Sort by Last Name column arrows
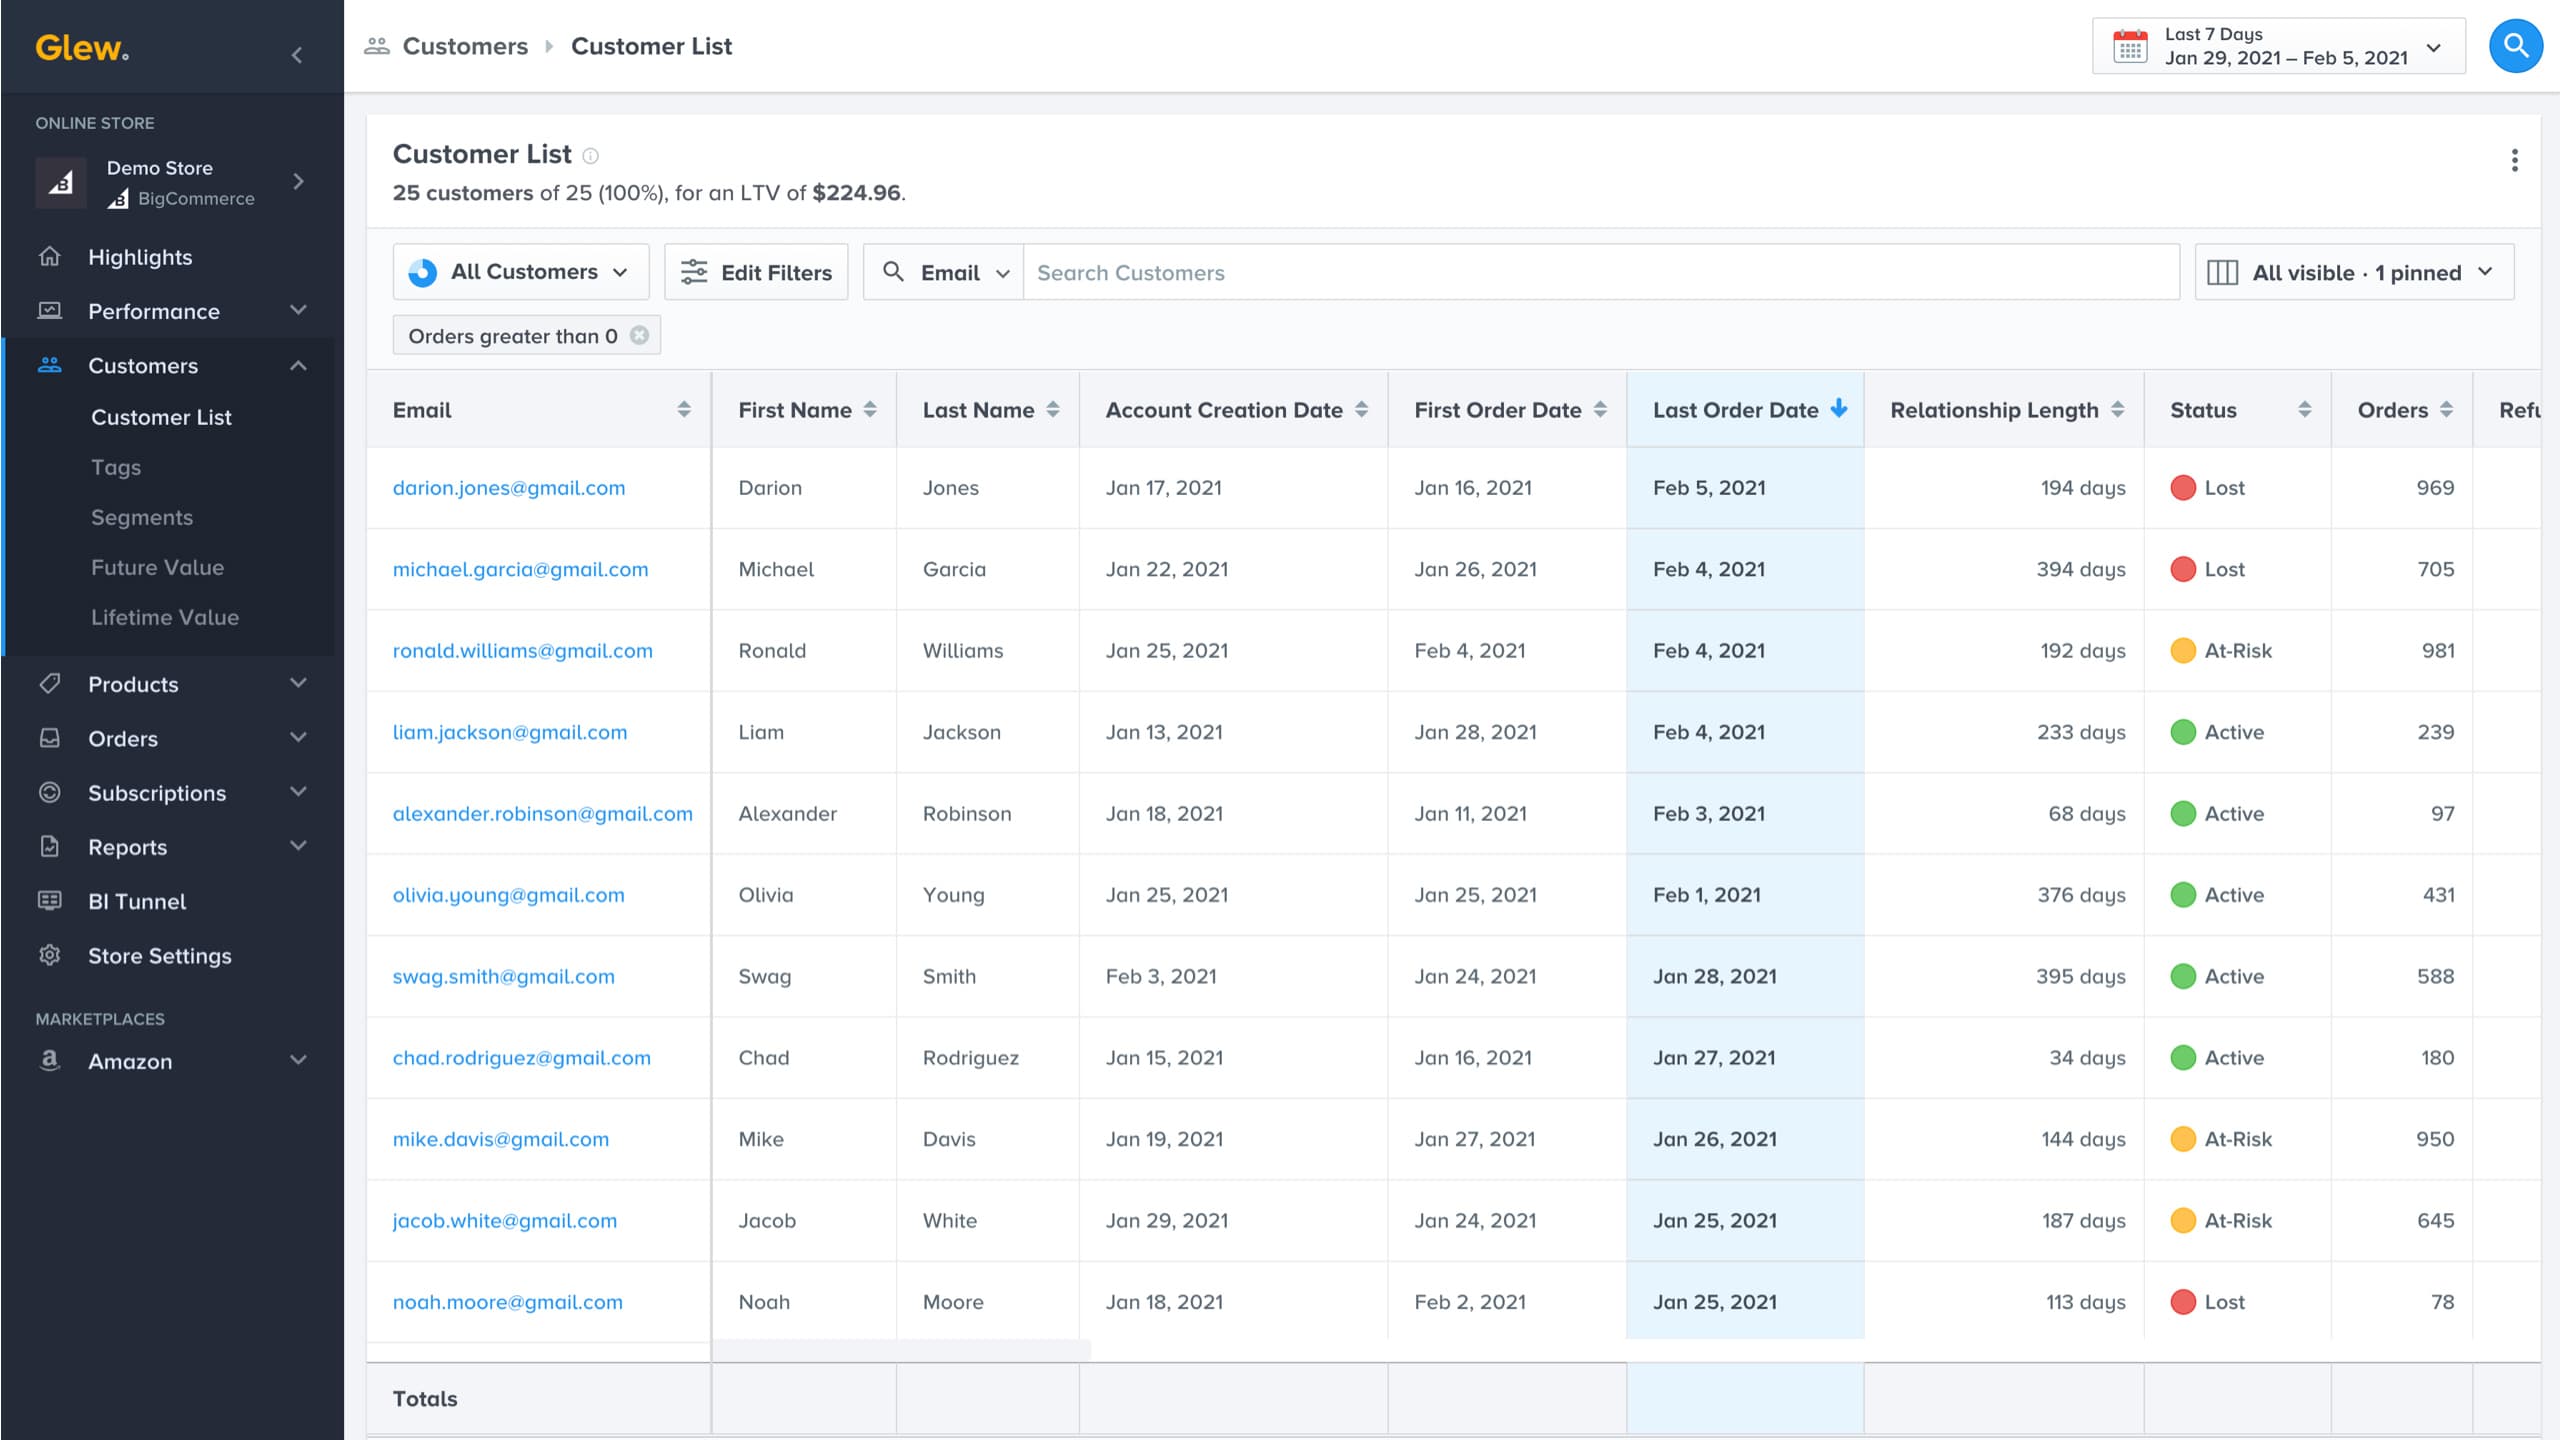Viewport: 2560px width, 1440px height. [x=1053, y=409]
